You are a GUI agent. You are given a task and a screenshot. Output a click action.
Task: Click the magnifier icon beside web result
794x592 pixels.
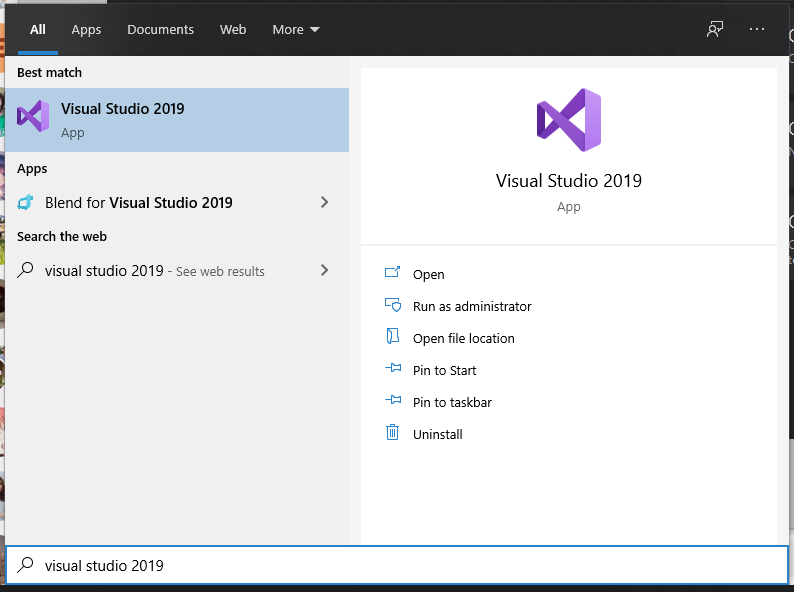(x=25, y=270)
